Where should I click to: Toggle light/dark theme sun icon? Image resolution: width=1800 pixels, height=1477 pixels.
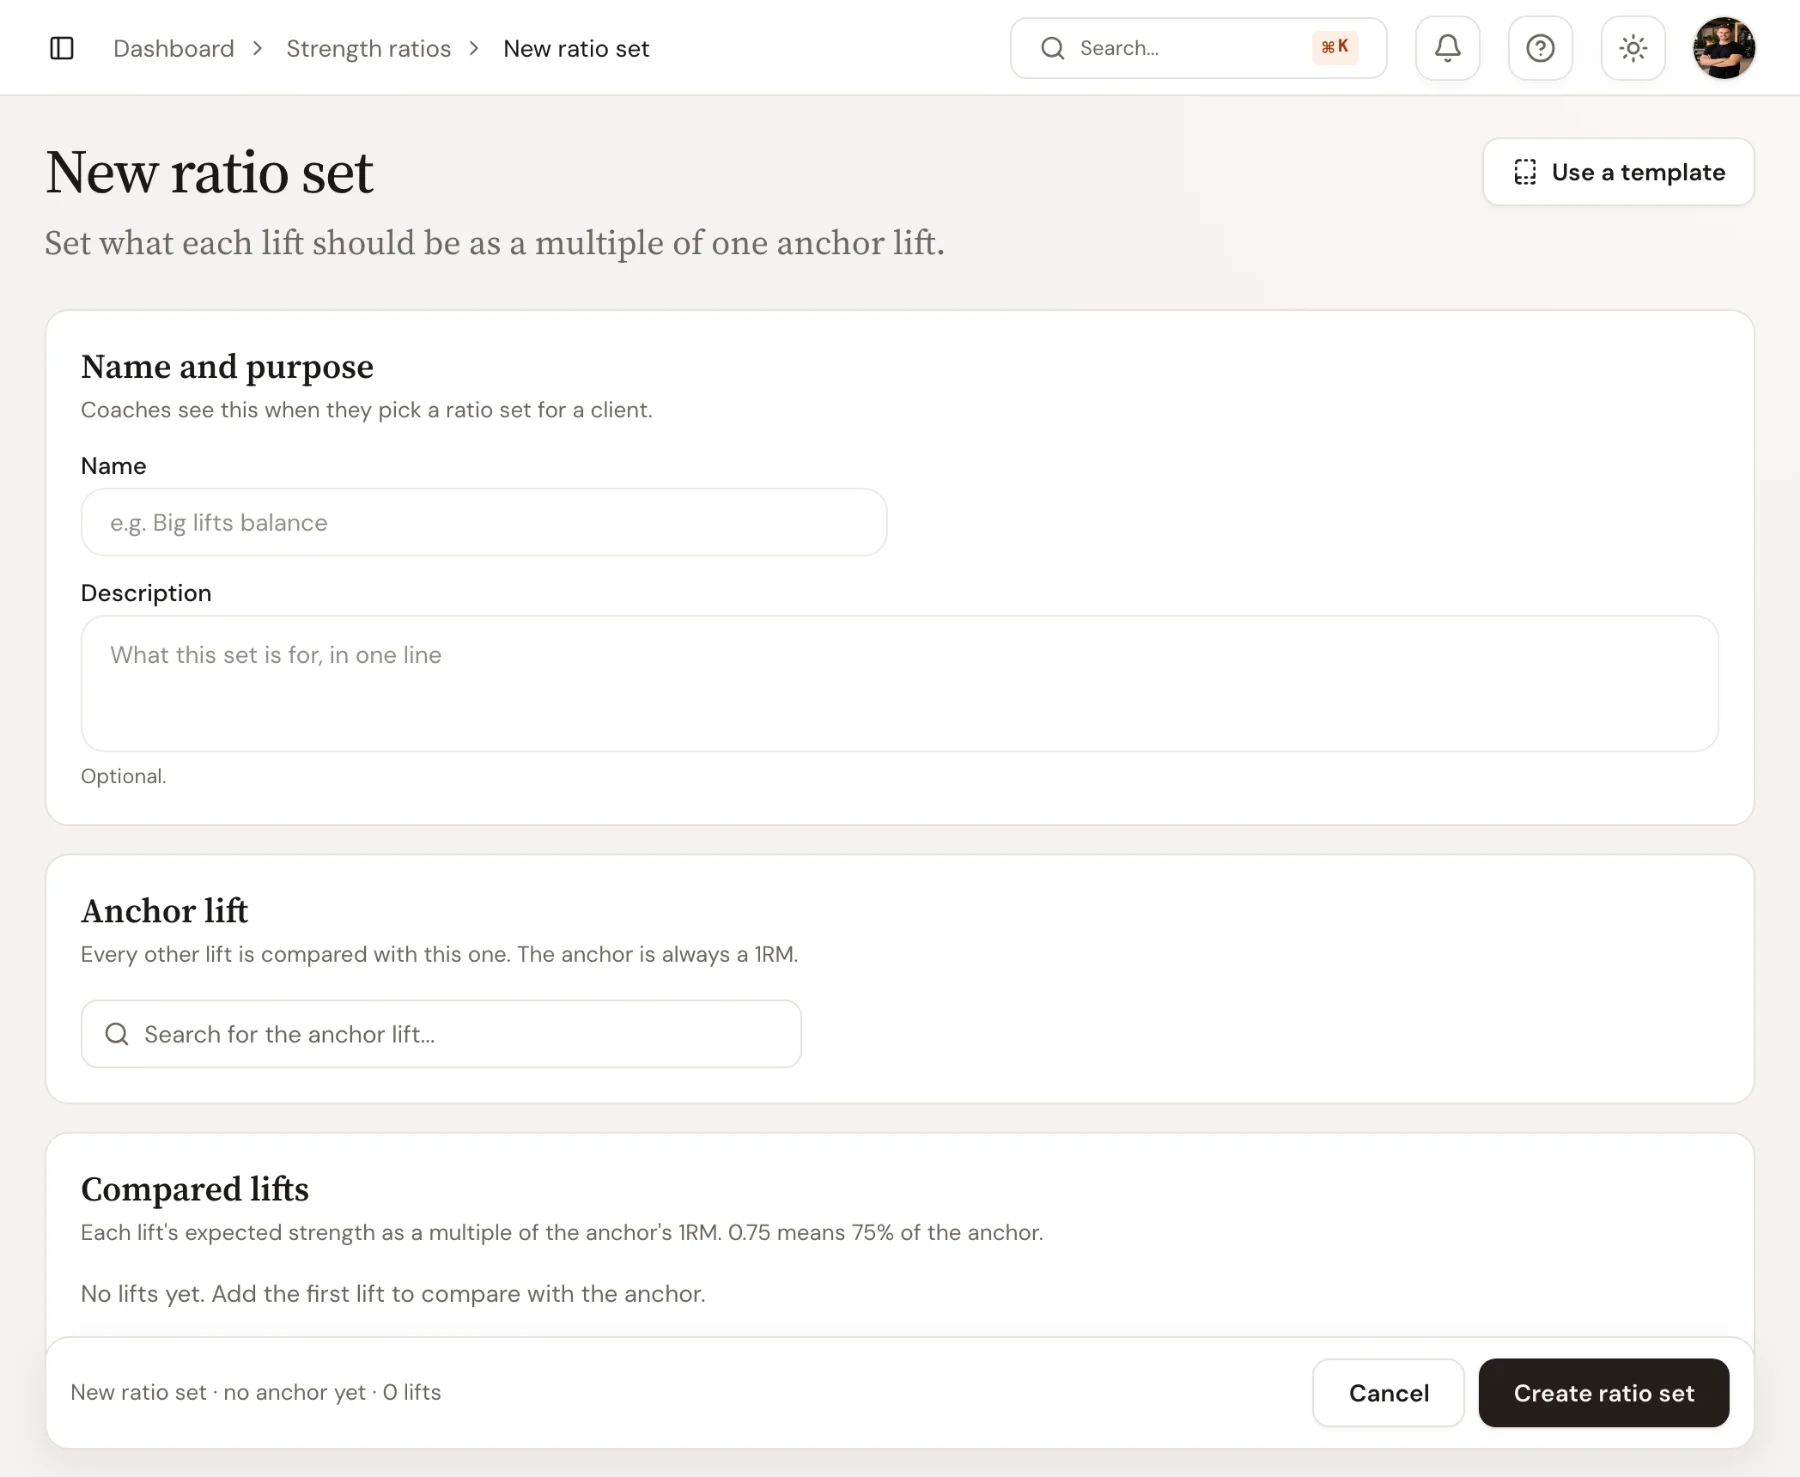pos(1633,48)
